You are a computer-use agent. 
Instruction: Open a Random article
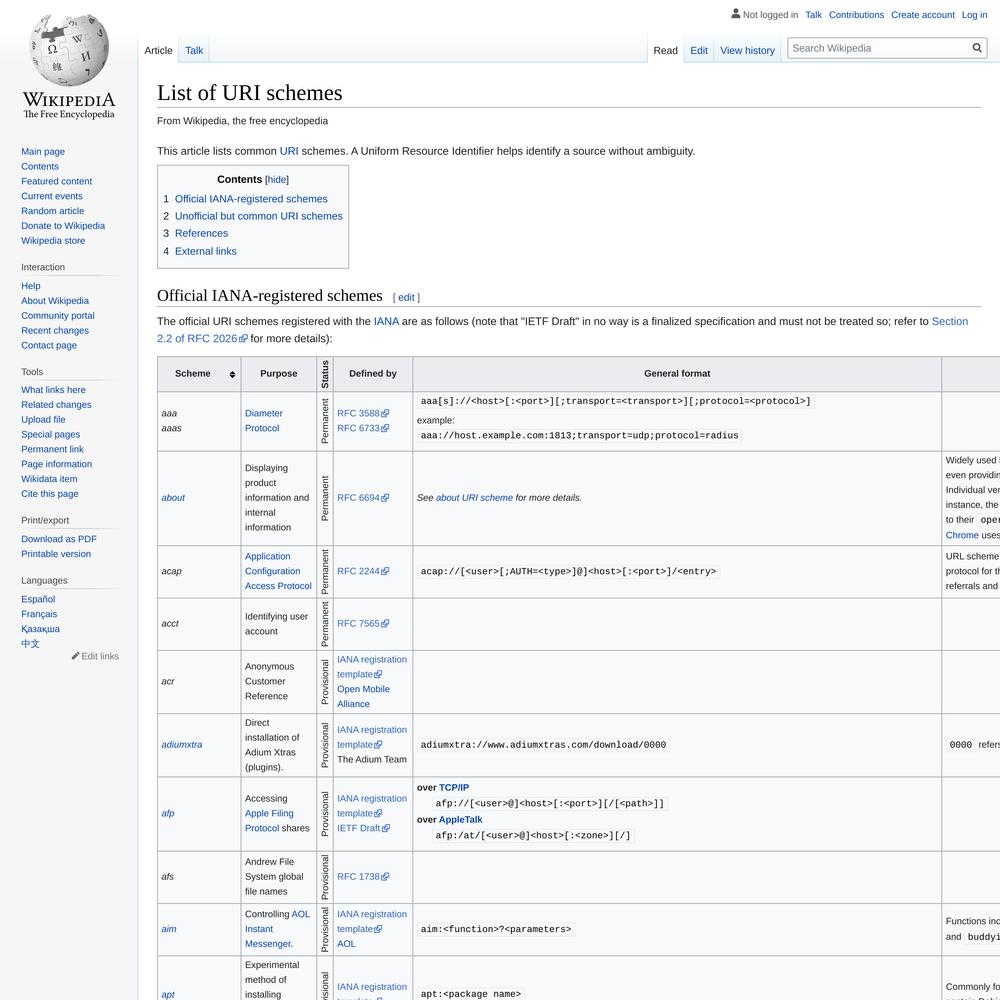click(52, 210)
